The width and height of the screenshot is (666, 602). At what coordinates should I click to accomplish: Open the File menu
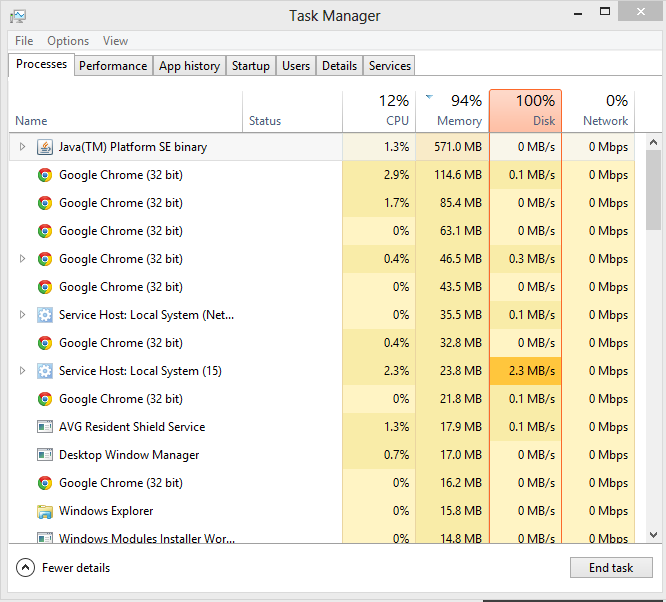[x=24, y=41]
